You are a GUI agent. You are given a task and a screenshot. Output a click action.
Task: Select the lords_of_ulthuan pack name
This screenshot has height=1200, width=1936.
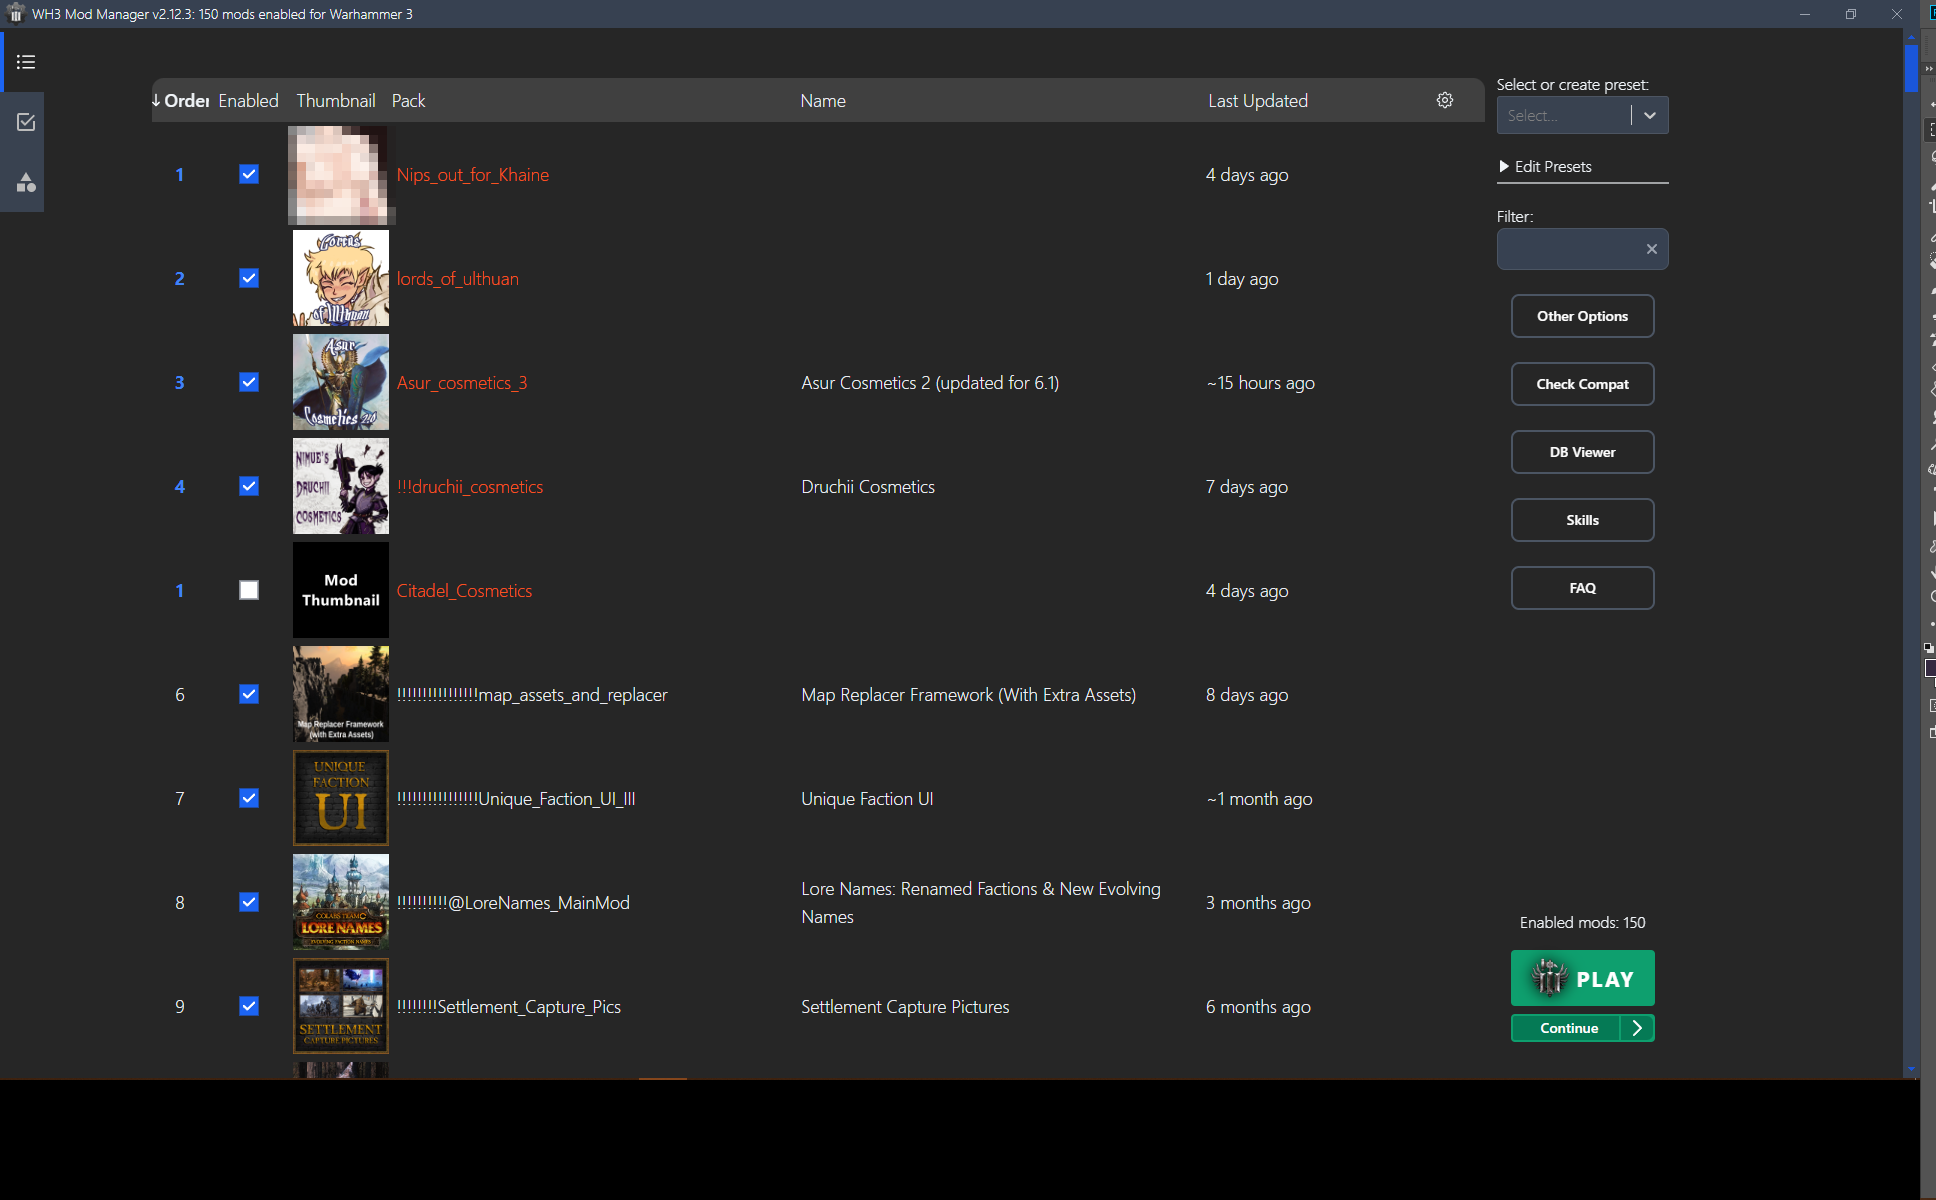pos(458,279)
